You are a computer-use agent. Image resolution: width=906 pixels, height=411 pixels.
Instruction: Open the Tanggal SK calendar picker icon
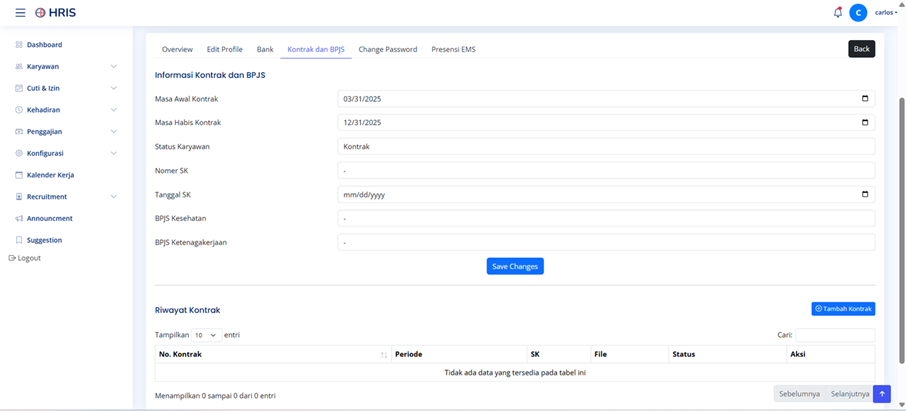tap(864, 195)
